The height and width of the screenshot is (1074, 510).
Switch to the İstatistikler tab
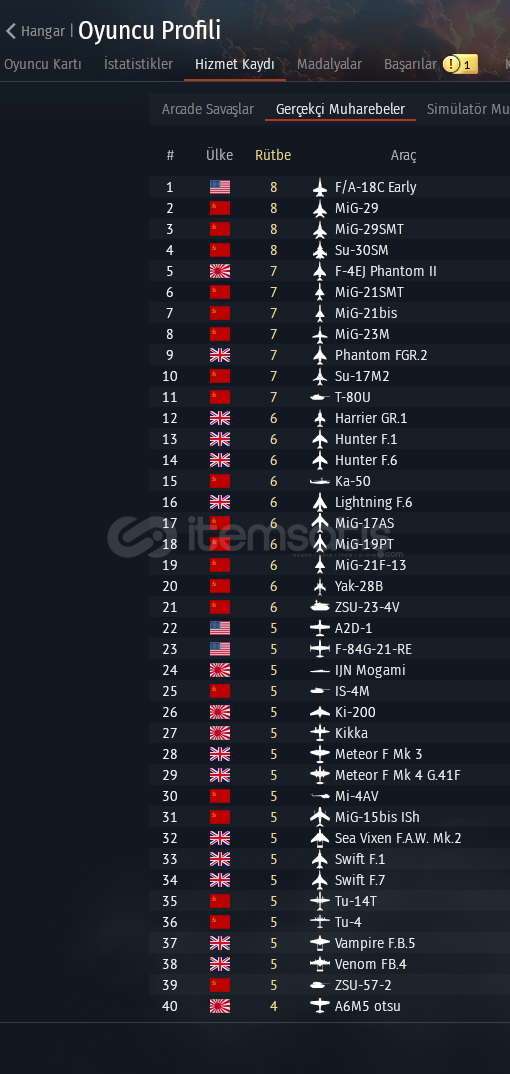(x=138, y=64)
